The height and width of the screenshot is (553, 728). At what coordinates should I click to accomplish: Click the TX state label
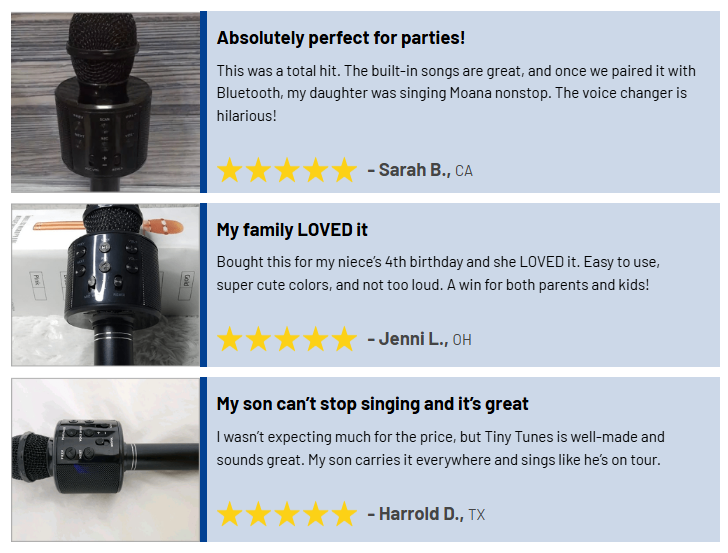pyautogui.click(x=477, y=515)
